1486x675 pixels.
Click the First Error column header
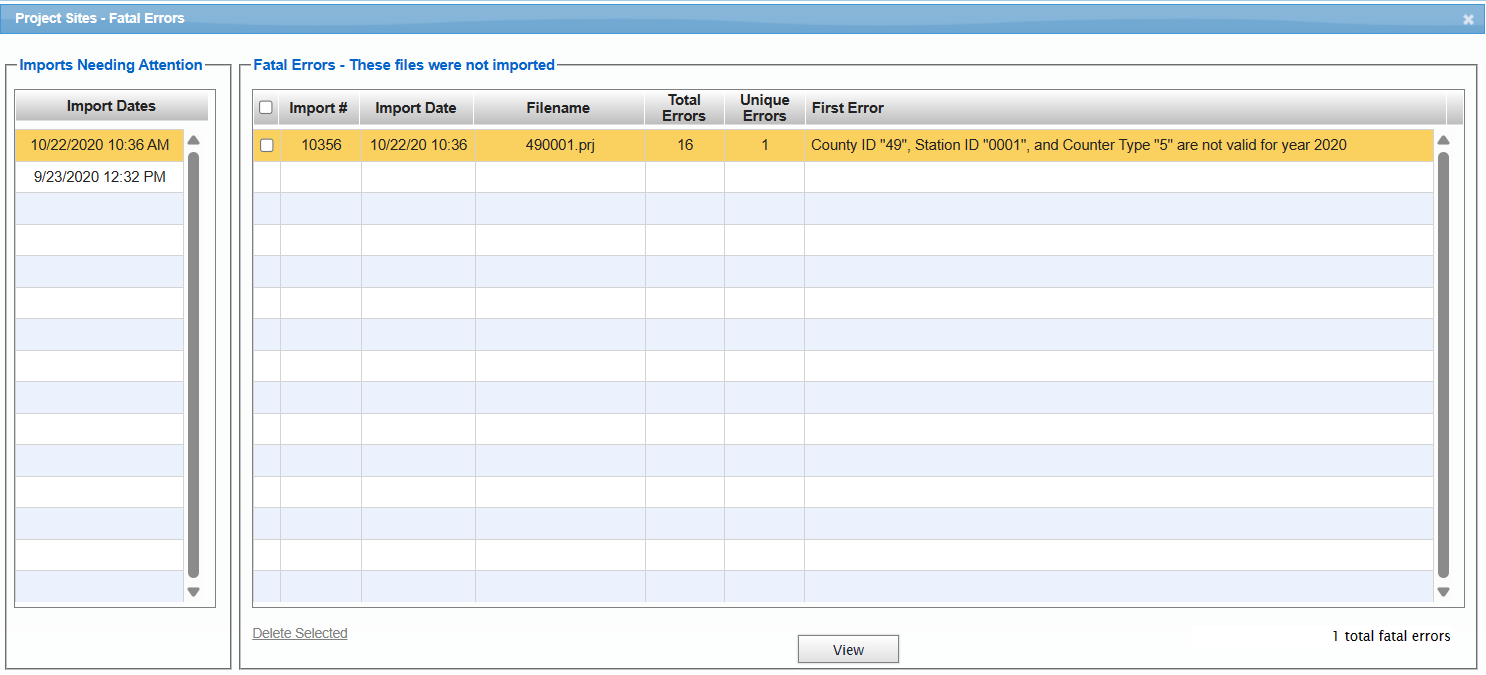point(847,107)
